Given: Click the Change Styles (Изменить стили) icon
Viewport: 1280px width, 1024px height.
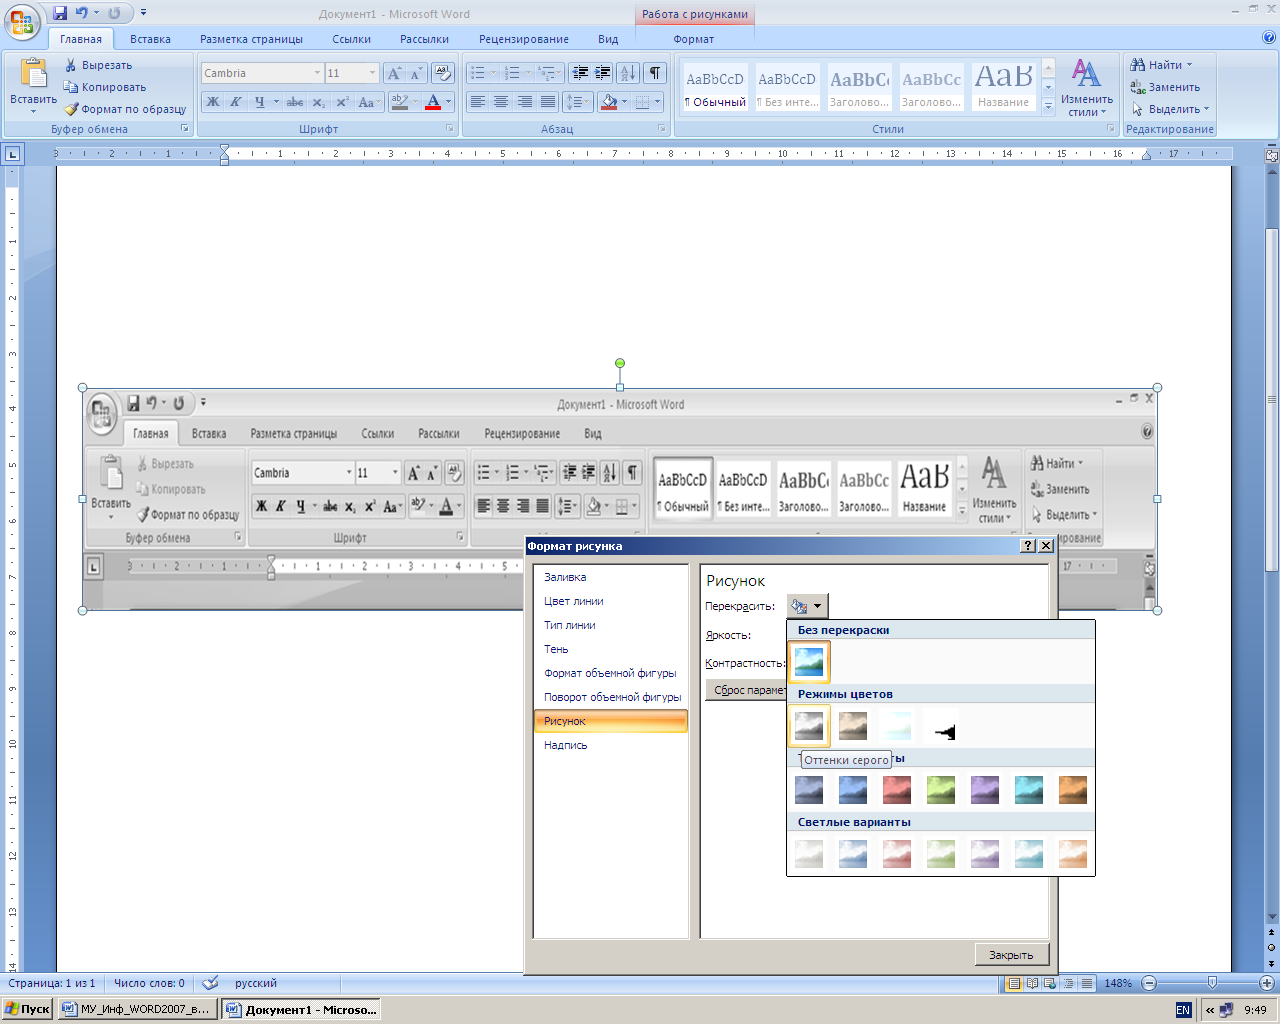Looking at the screenshot, I should [x=1087, y=88].
